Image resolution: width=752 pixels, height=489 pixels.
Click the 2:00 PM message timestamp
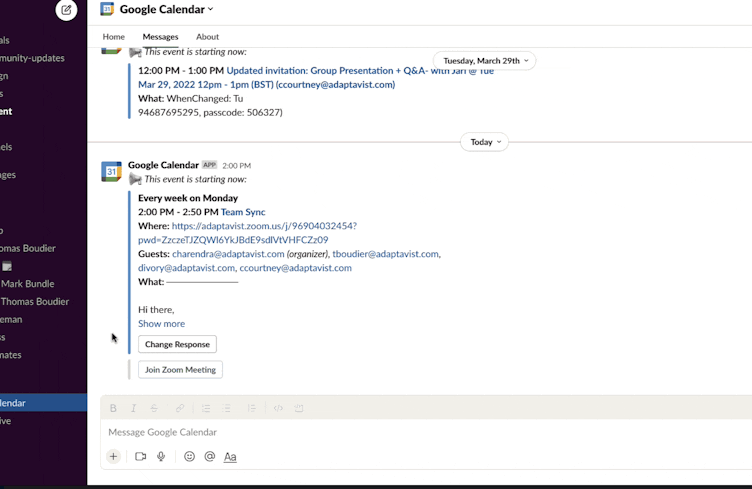click(x=236, y=165)
